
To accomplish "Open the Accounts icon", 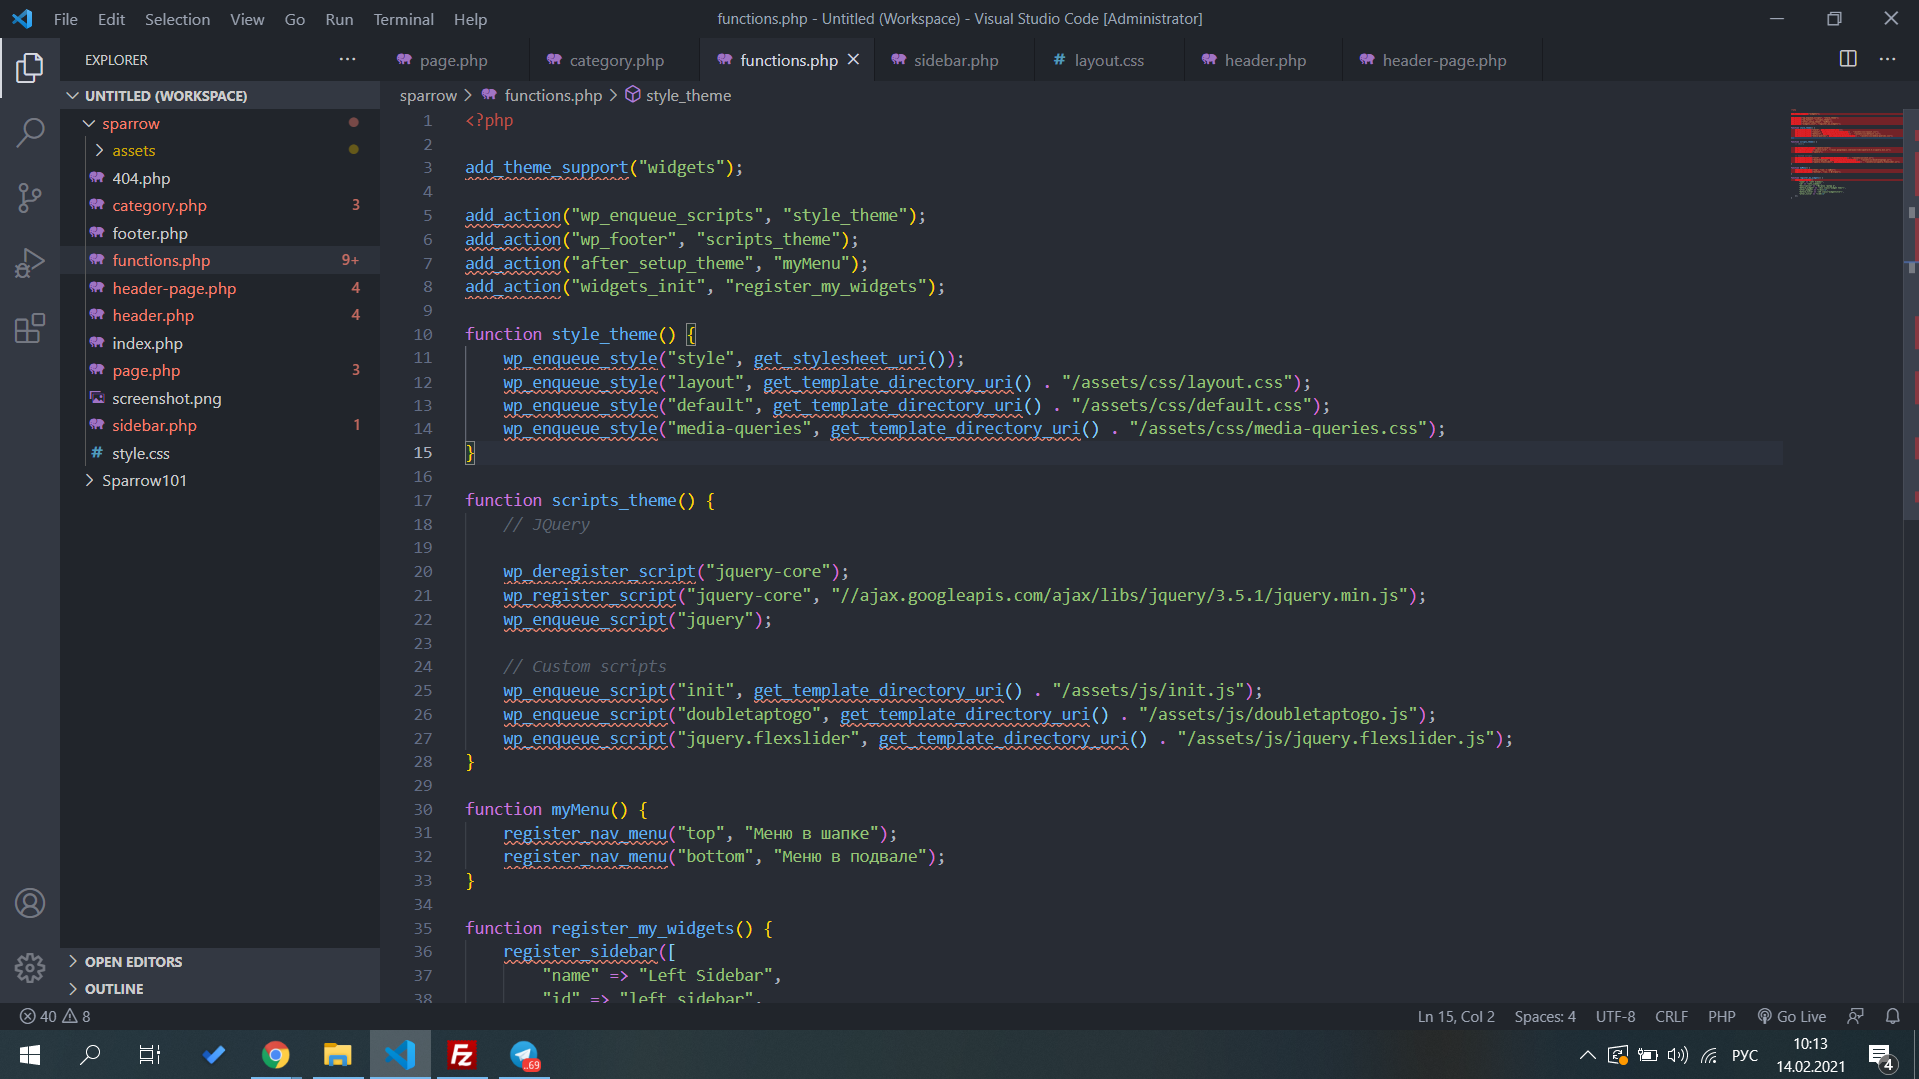I will click(x=30, y=903).
